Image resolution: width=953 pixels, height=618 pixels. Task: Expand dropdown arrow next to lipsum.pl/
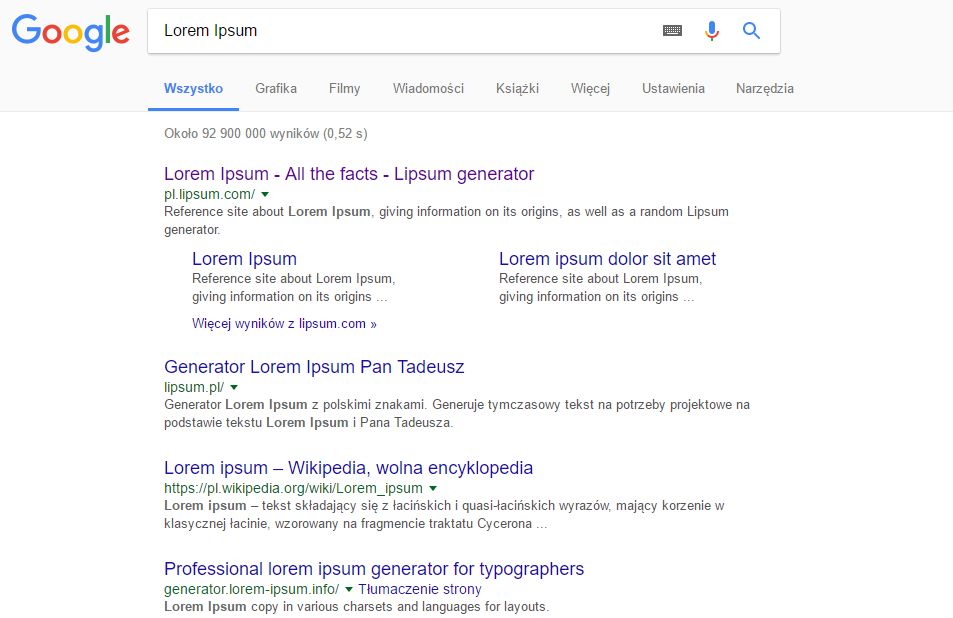point(234,387)
